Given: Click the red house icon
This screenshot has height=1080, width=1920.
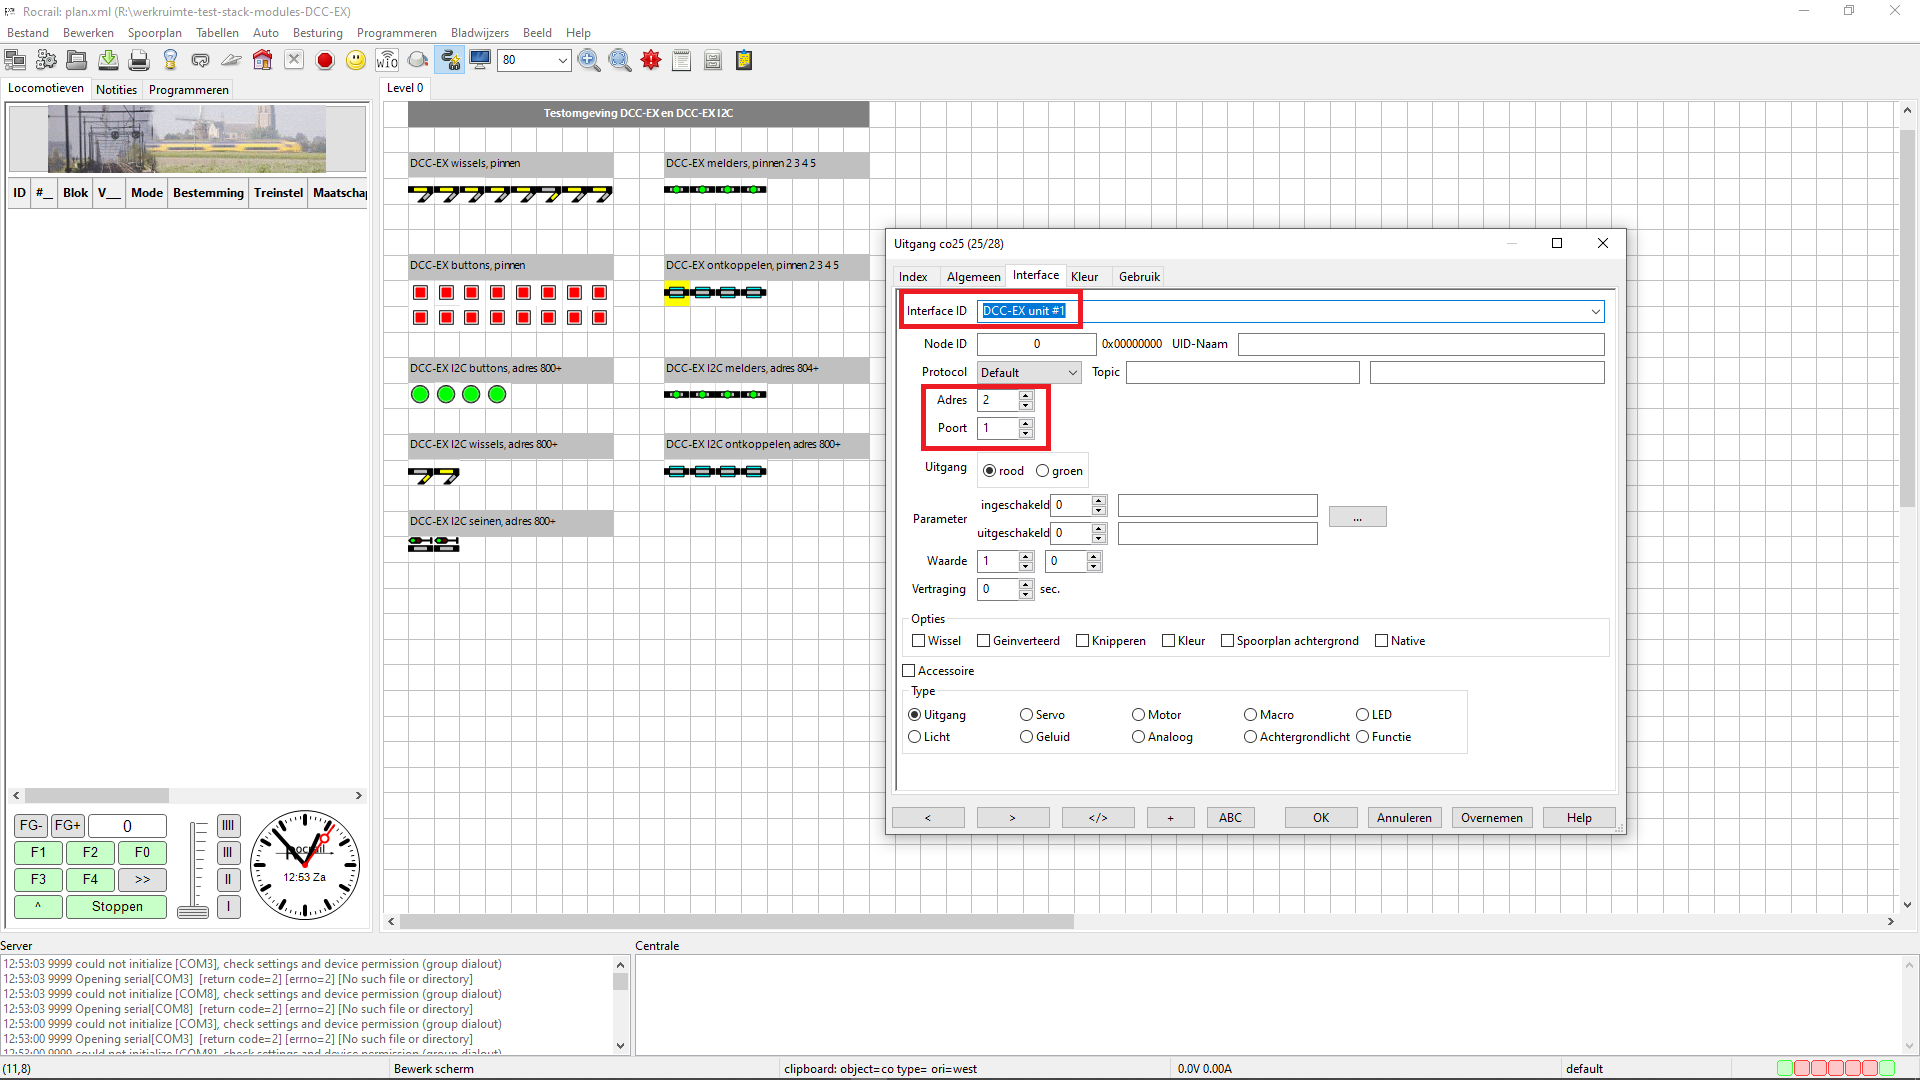Looking at the screenshot, I should 262,61.
